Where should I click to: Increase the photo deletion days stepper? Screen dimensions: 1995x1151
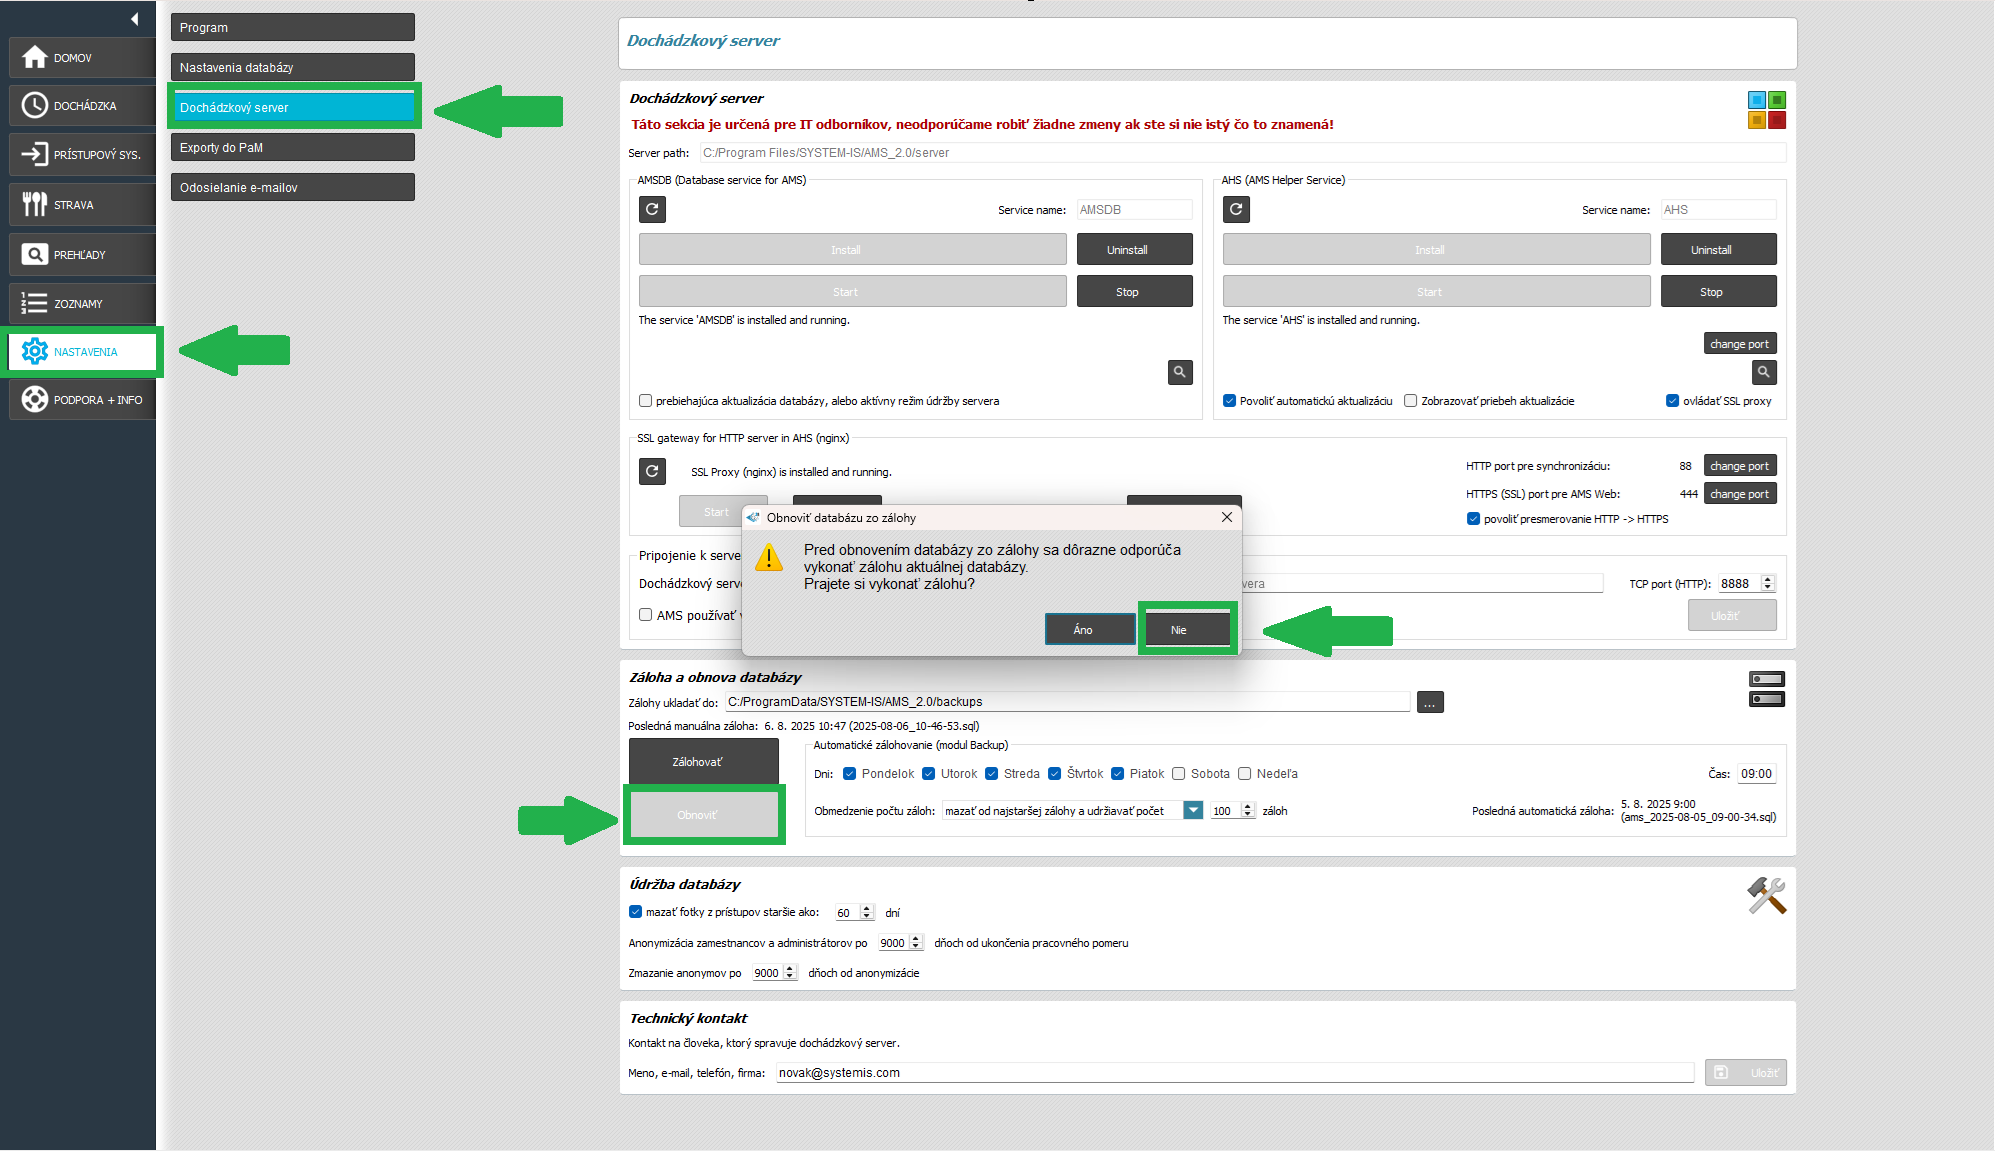[867, 908]
